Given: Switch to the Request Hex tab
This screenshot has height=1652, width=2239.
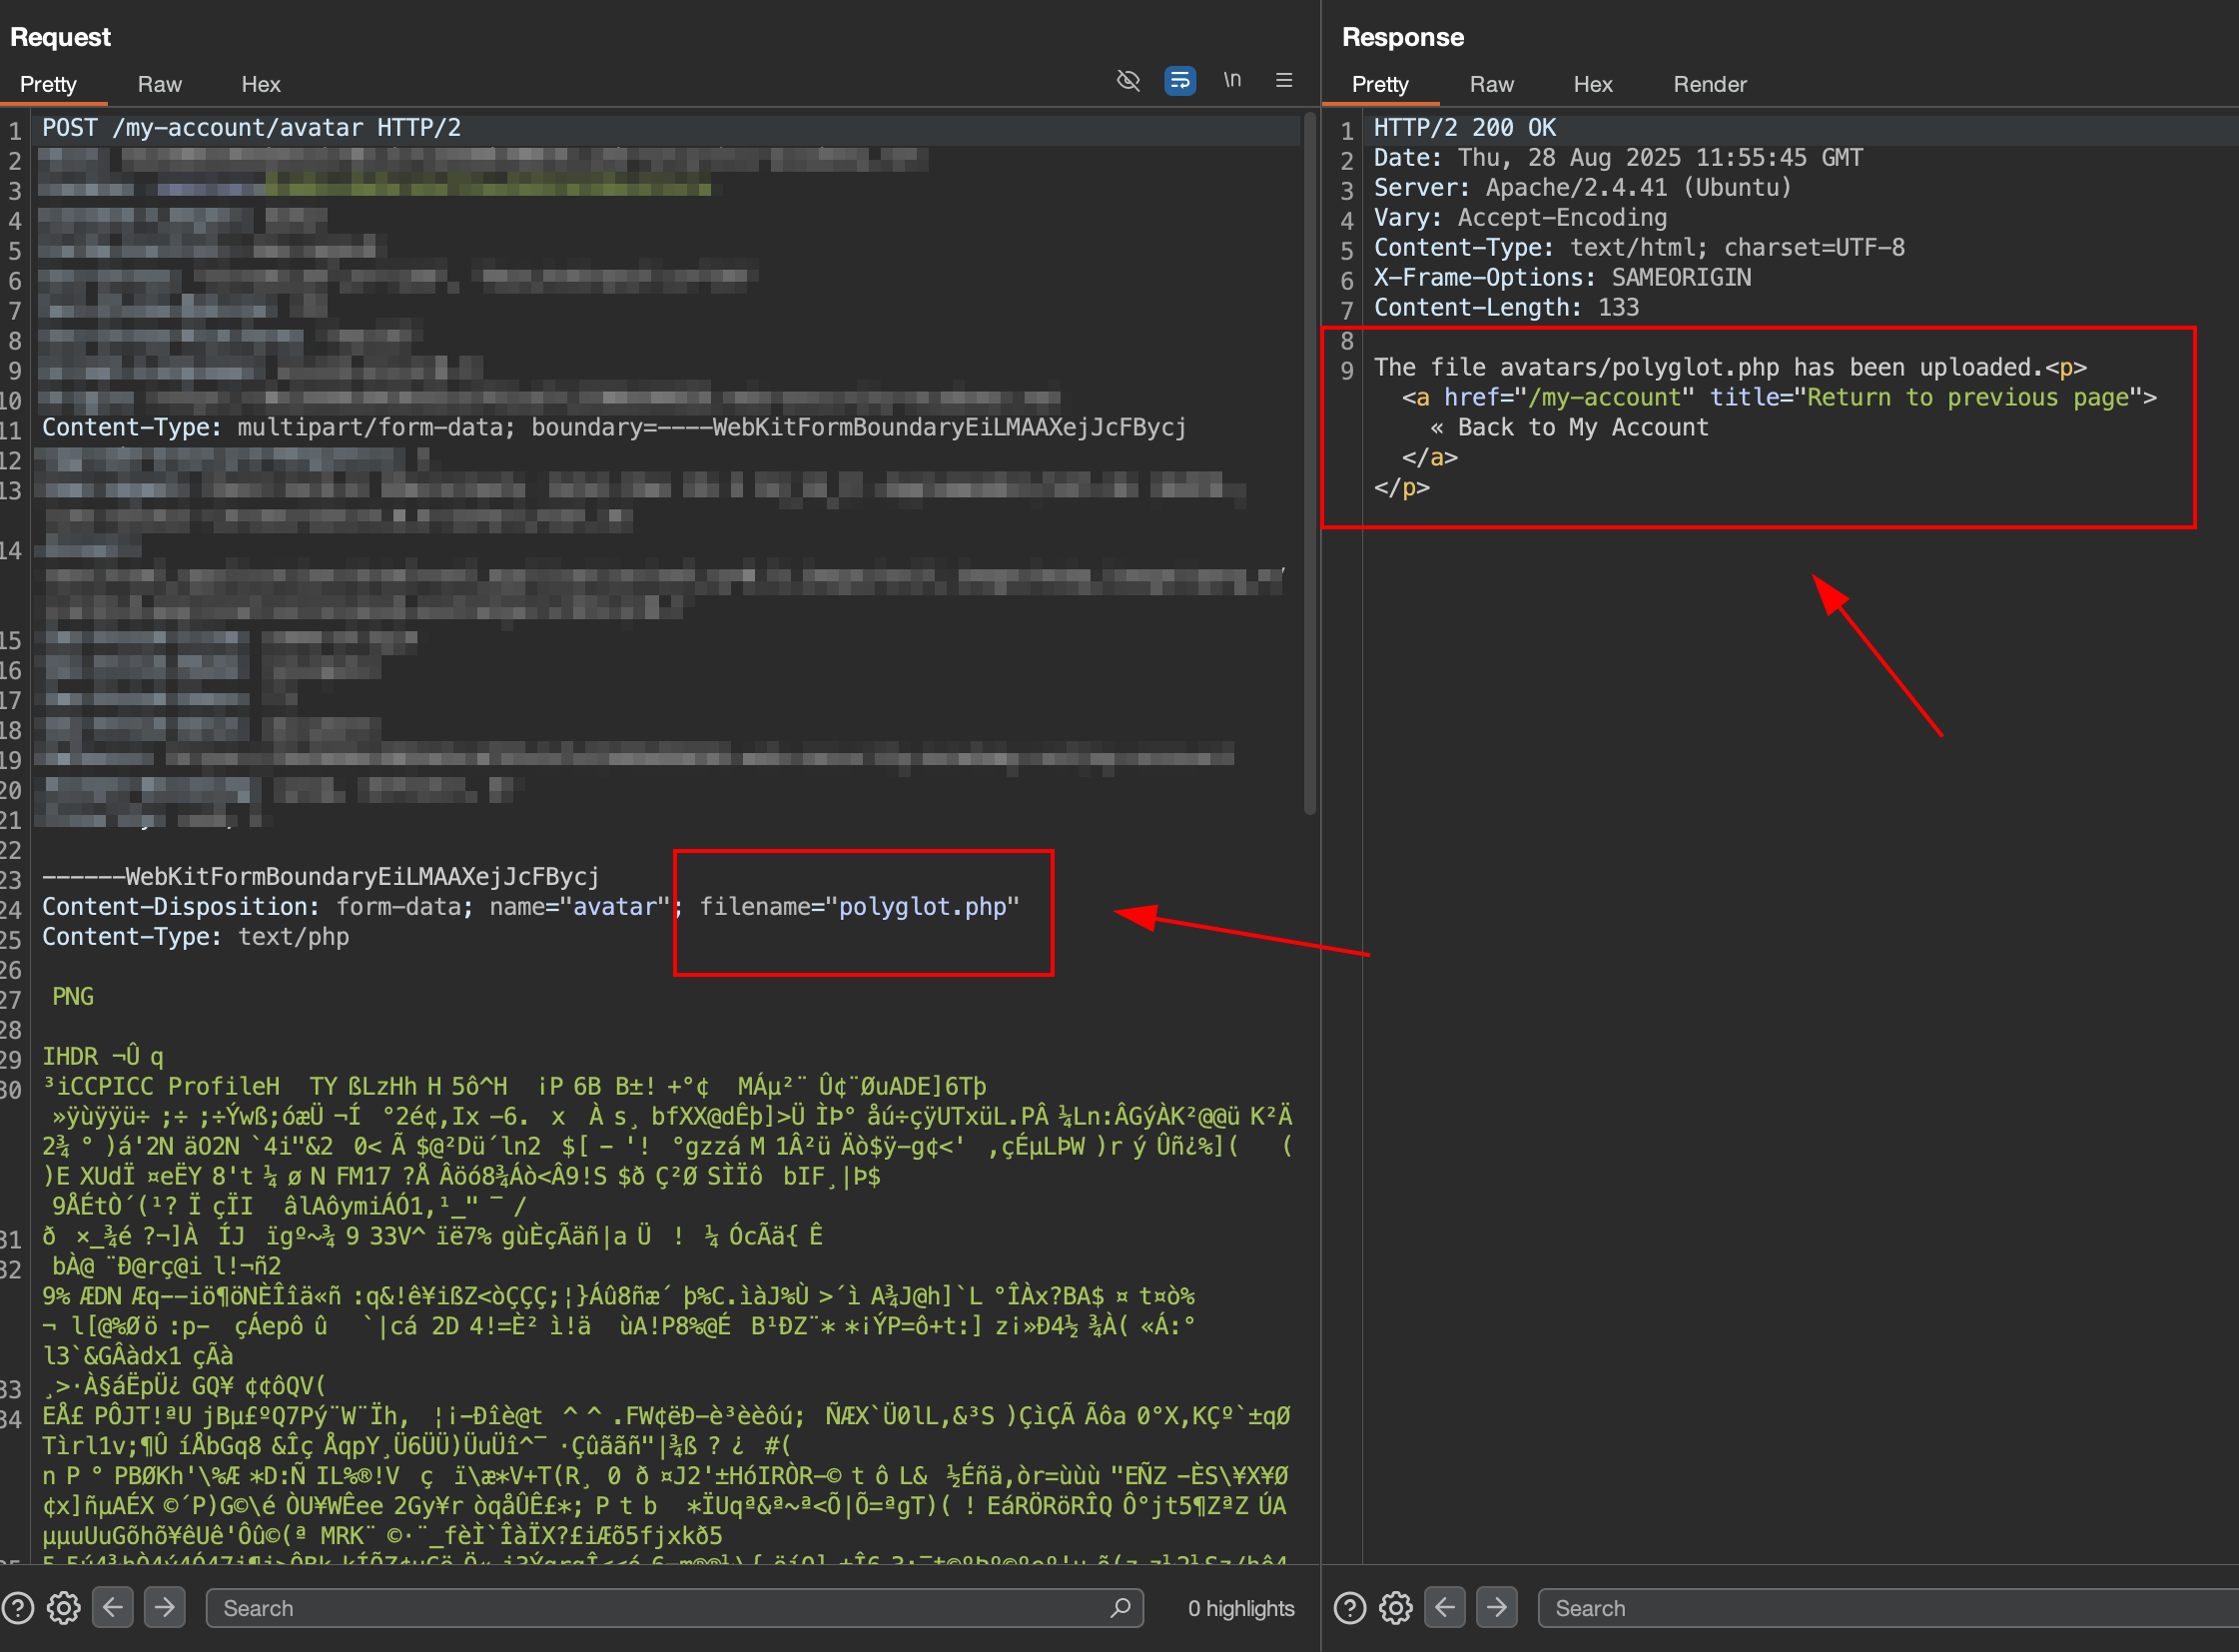Looking at the screenshot, I should [260, 84].
